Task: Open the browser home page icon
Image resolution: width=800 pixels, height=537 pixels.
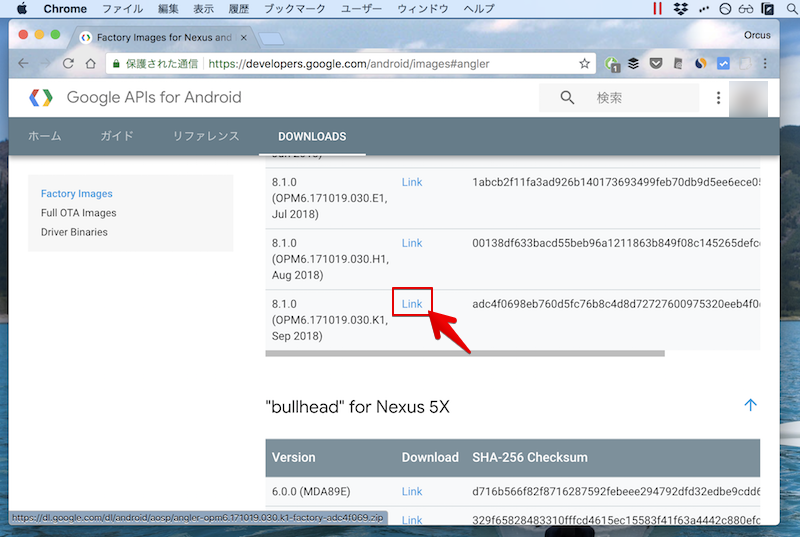Action: click(90, 63)
